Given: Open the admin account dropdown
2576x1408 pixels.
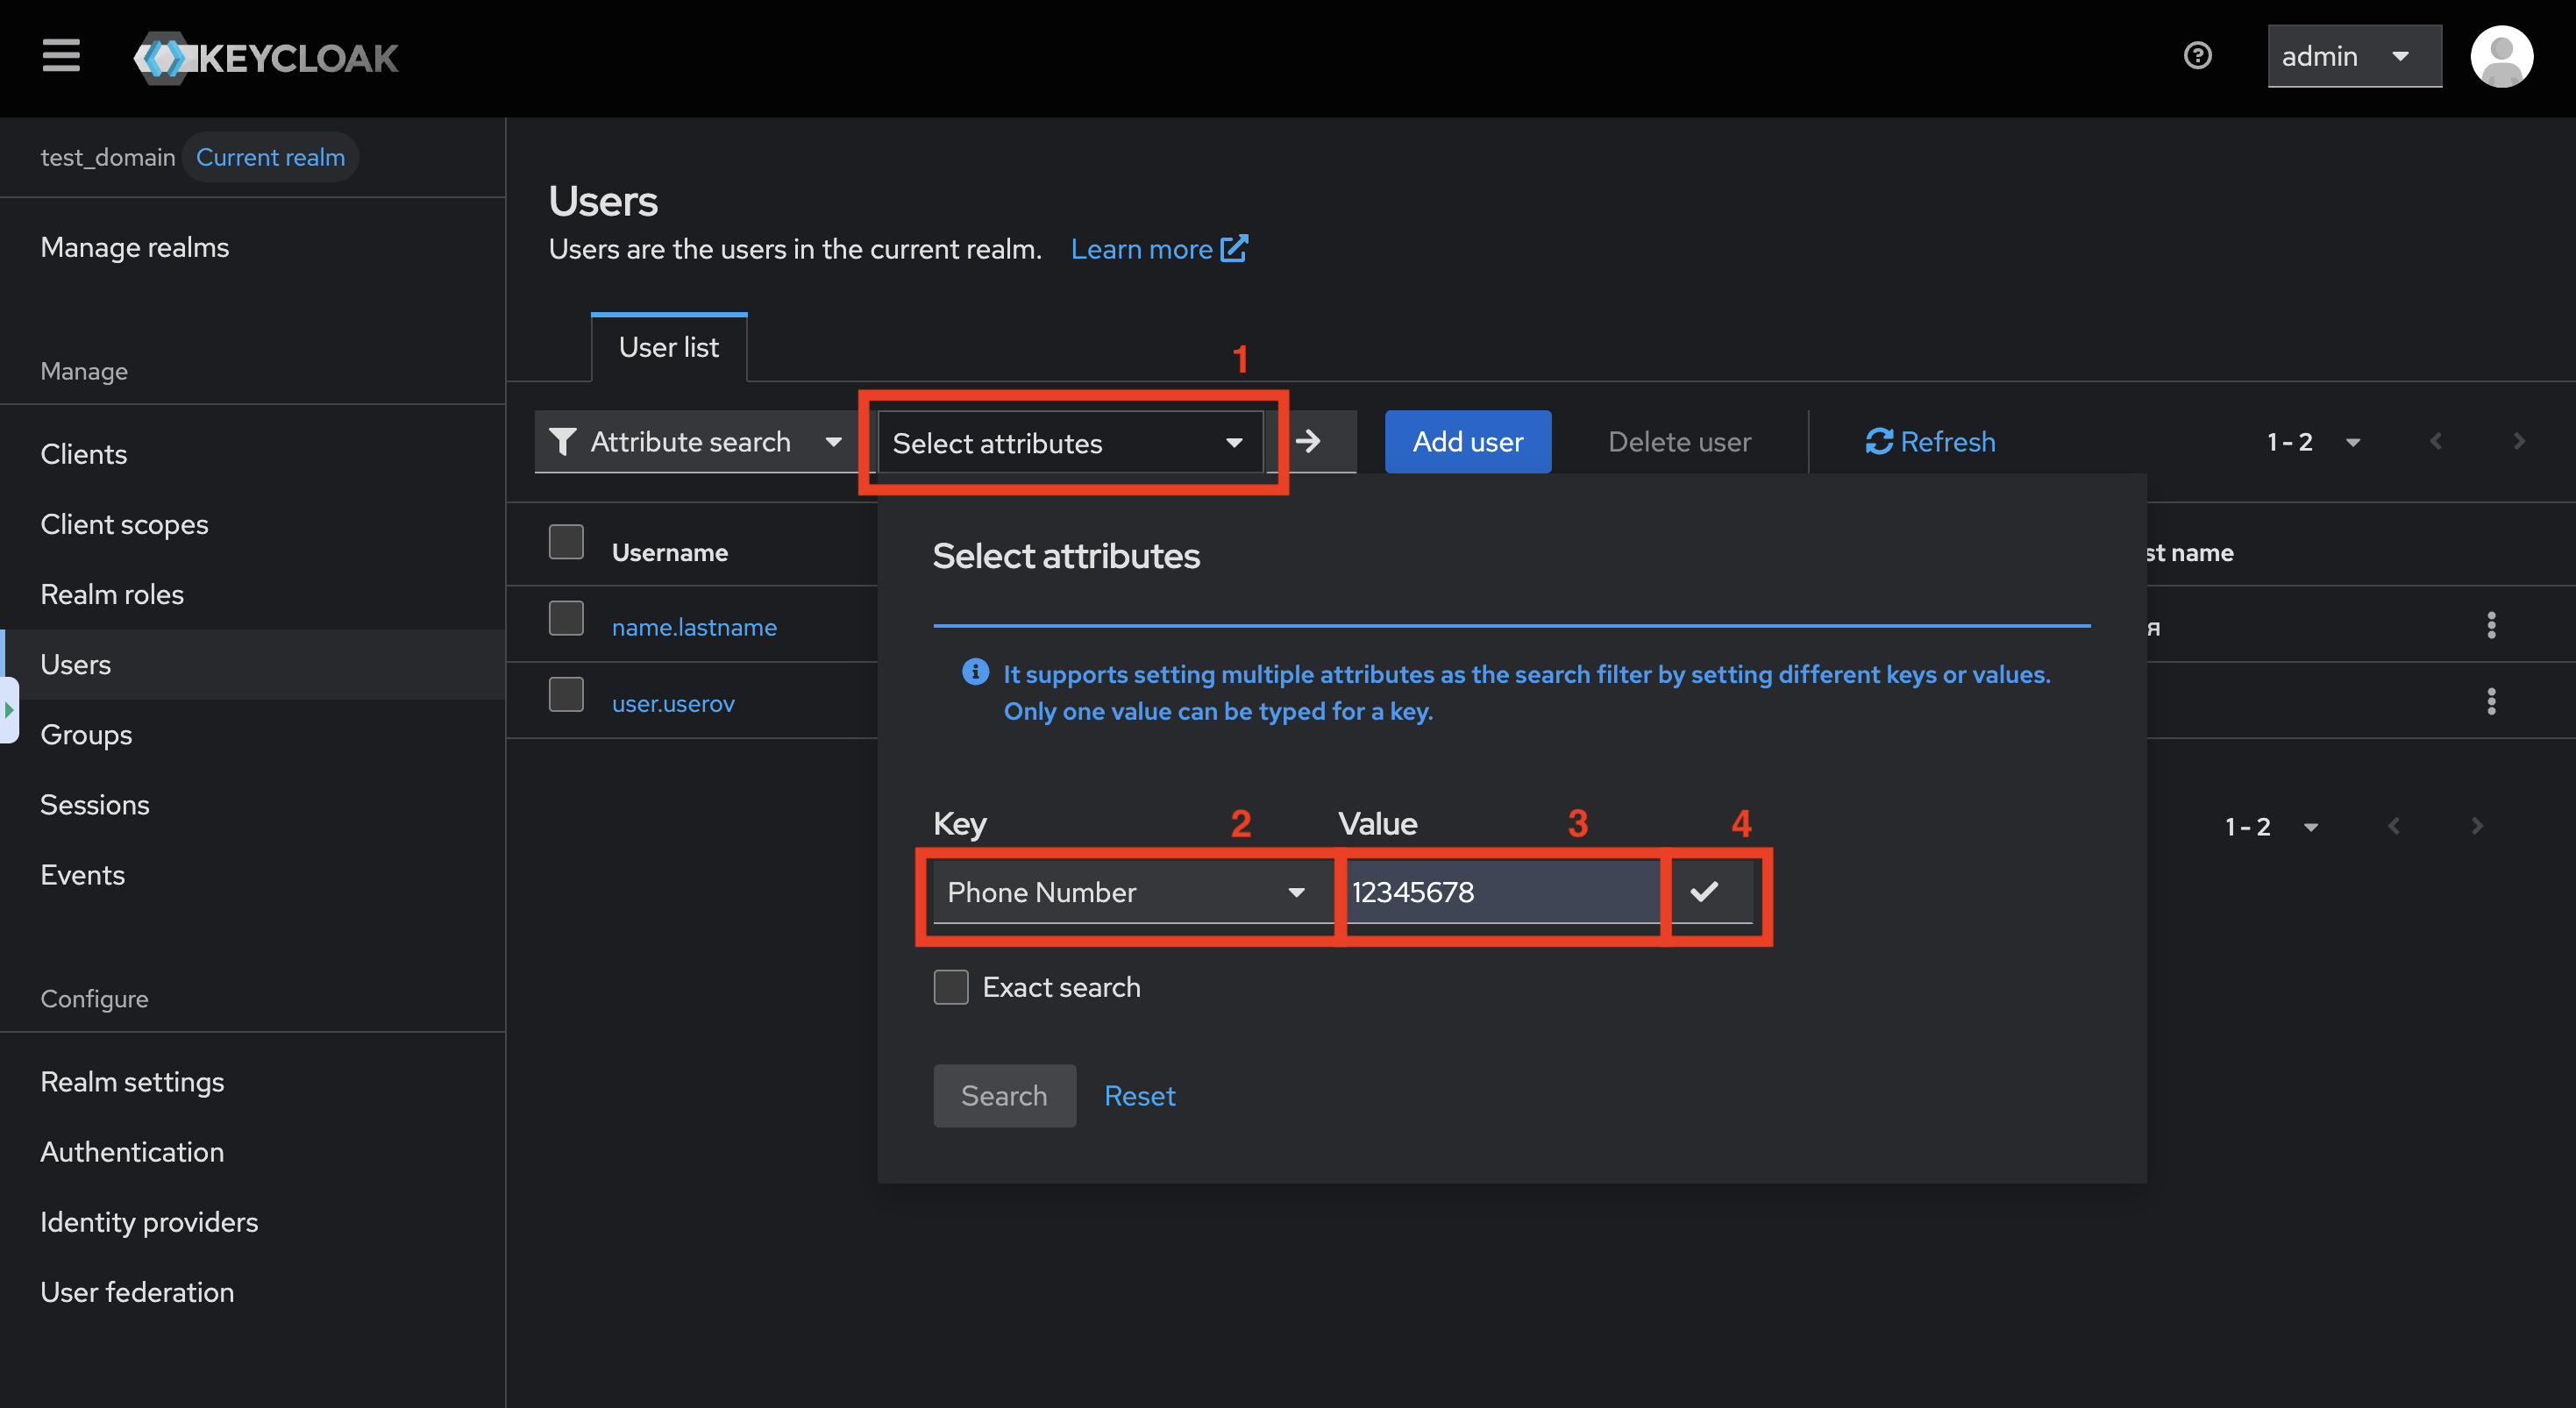Looking at the screenshot, I should pos(2353,57).
